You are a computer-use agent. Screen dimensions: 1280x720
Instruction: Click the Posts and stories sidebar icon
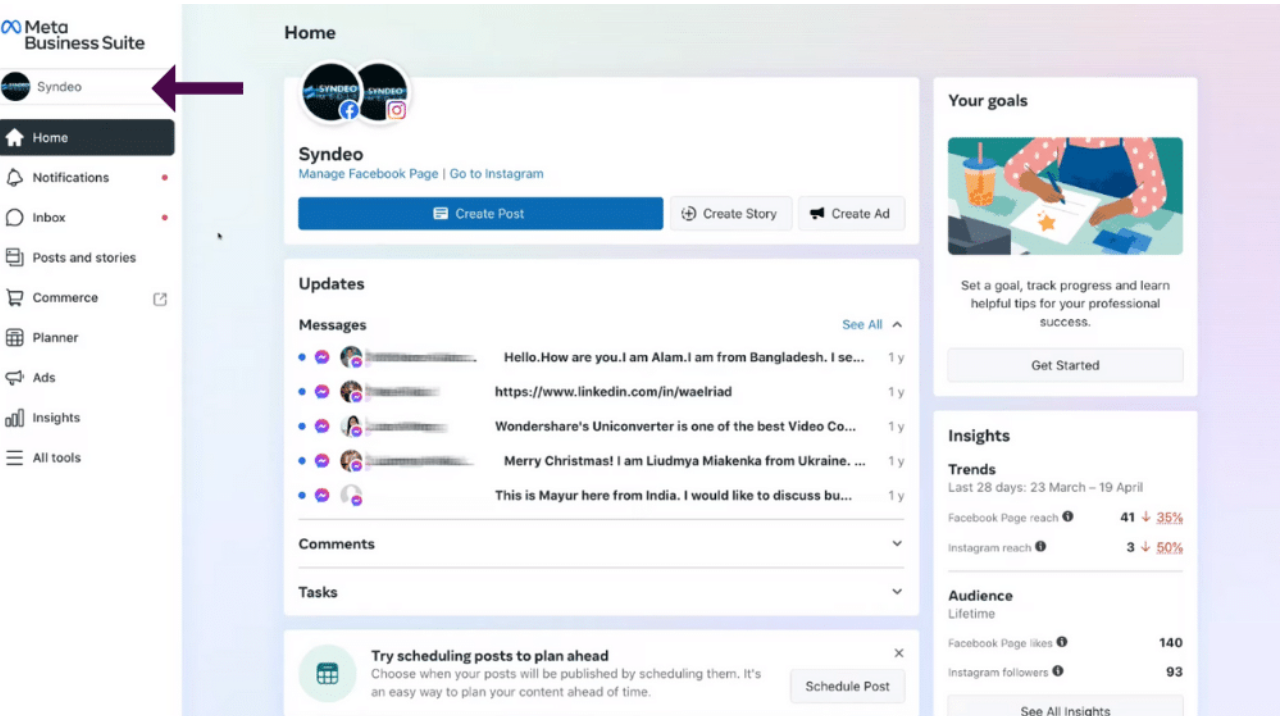[15, 257]
